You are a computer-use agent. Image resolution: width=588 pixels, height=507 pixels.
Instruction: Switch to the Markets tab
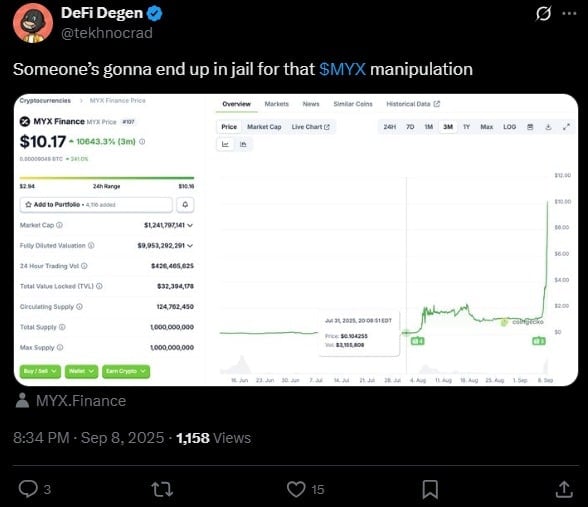(x=277, y=104)
